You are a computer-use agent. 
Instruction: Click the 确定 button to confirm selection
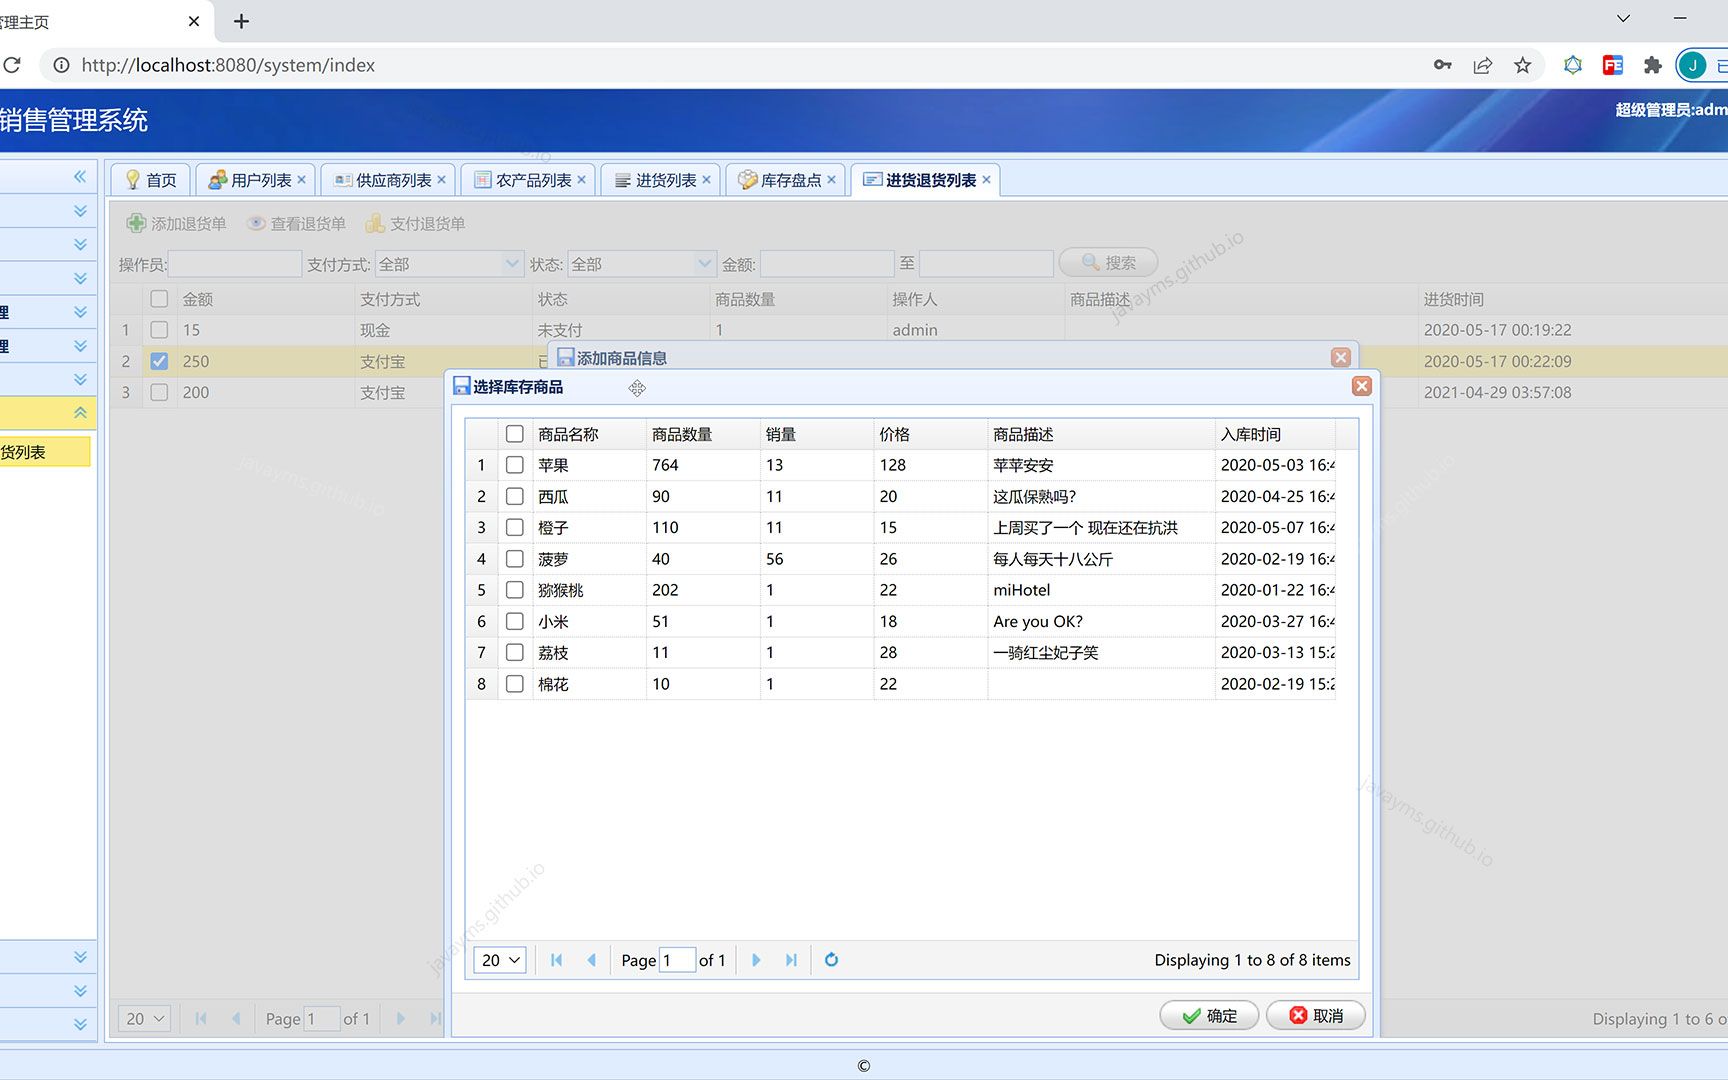point(1209,1014)
